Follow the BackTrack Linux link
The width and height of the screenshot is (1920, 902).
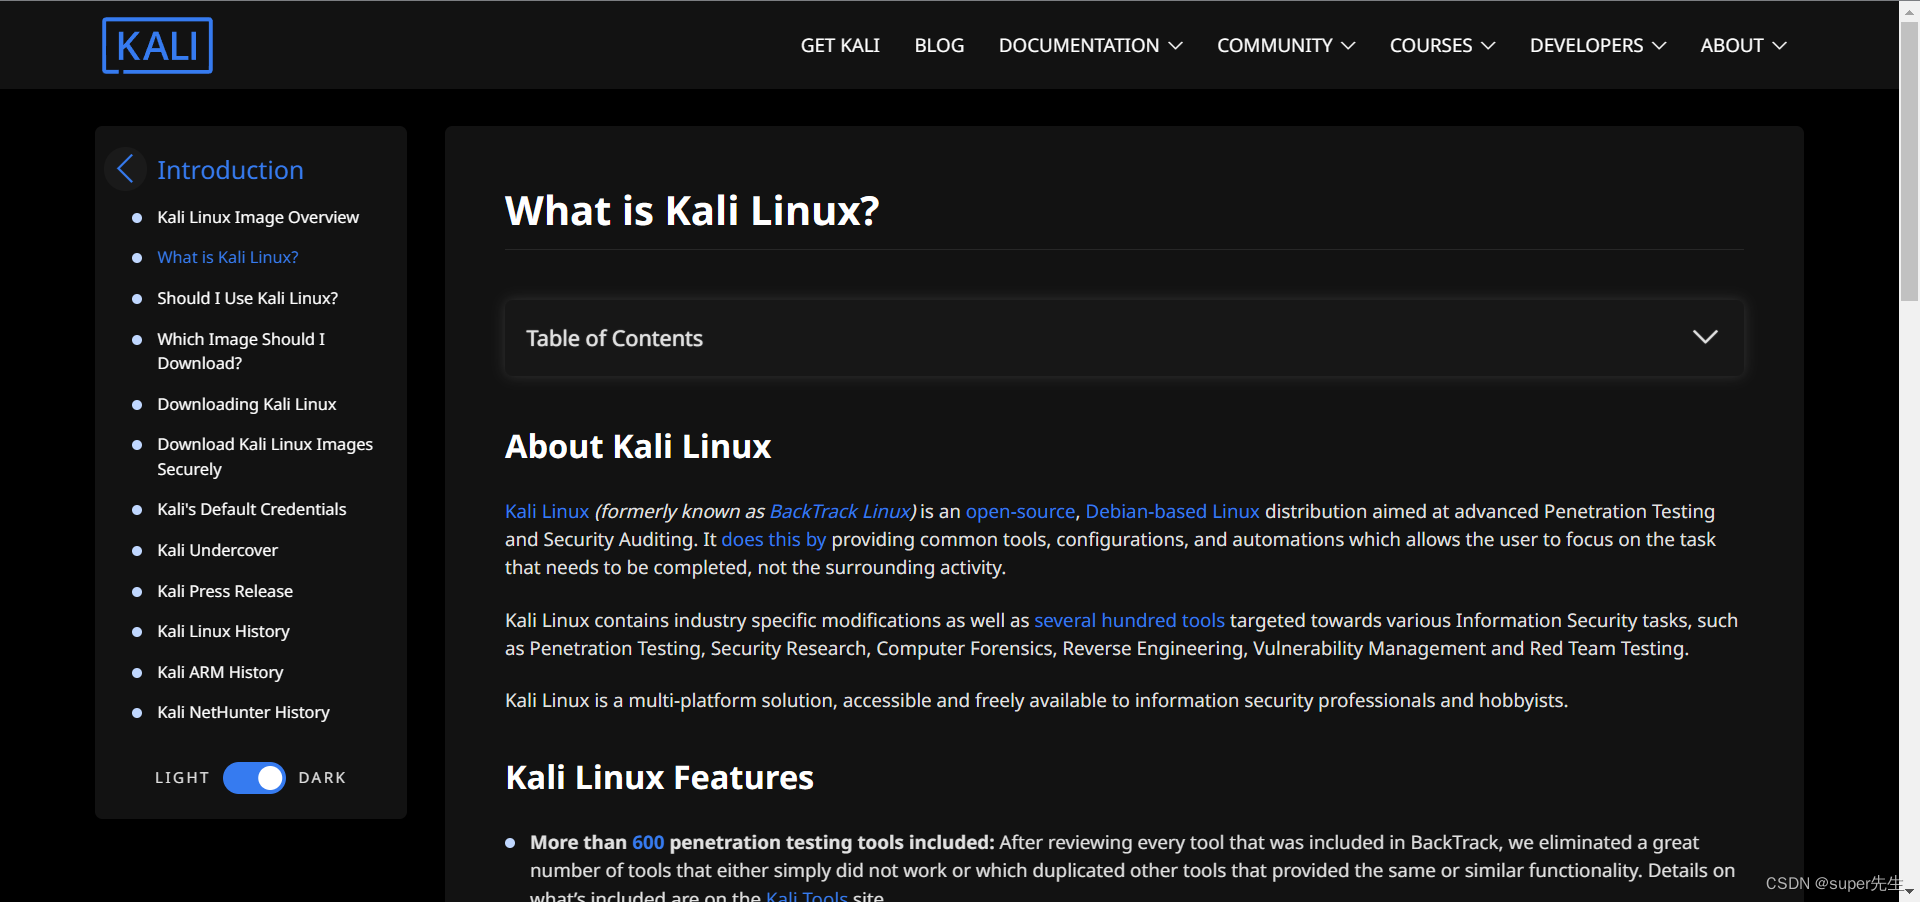click(x=840, y=511)
